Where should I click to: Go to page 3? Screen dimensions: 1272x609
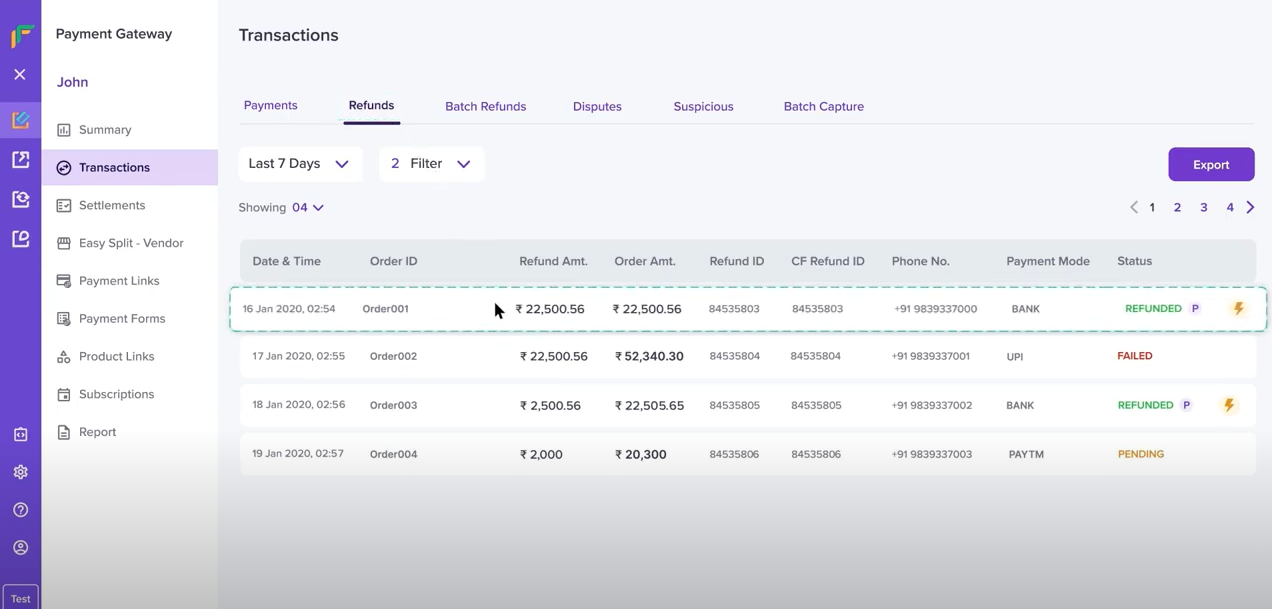tap(1203, 207)
